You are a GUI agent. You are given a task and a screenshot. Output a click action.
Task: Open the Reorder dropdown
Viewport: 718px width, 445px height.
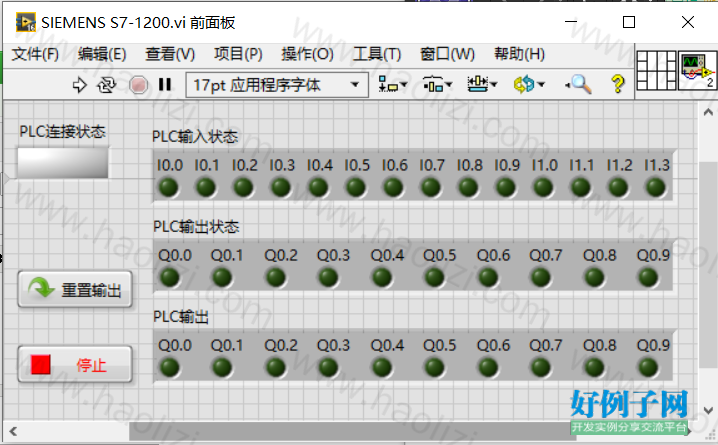tap(529, 85)
